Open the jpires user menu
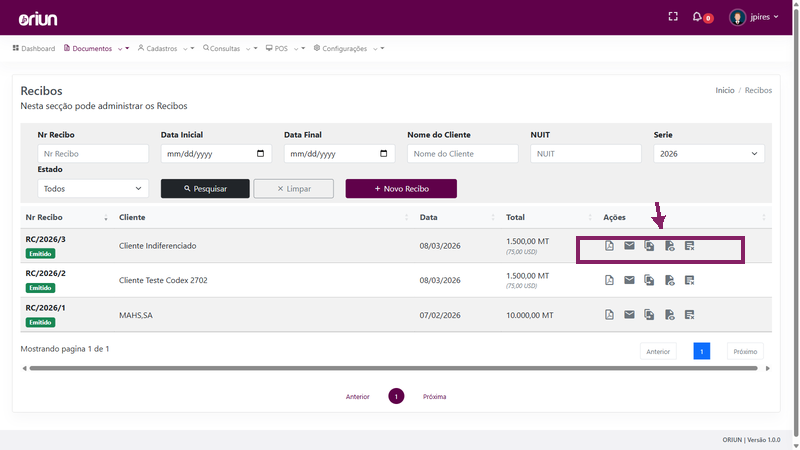Screen dimensions: 800x450 pos(754,17)
